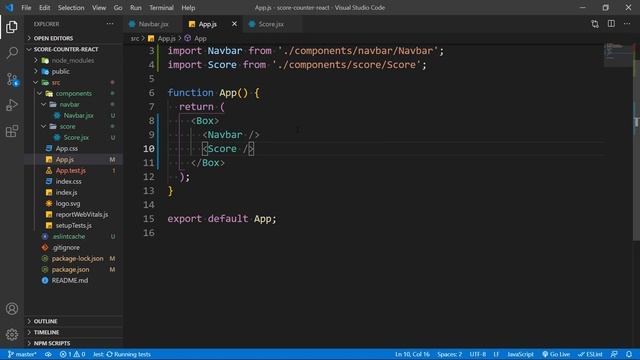Expand the Timeline section
This screenshot has height=360, width=640.
[x=73, y=332]
